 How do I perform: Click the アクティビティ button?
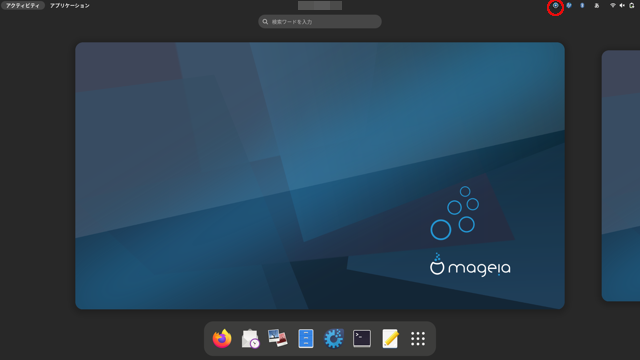22,6
